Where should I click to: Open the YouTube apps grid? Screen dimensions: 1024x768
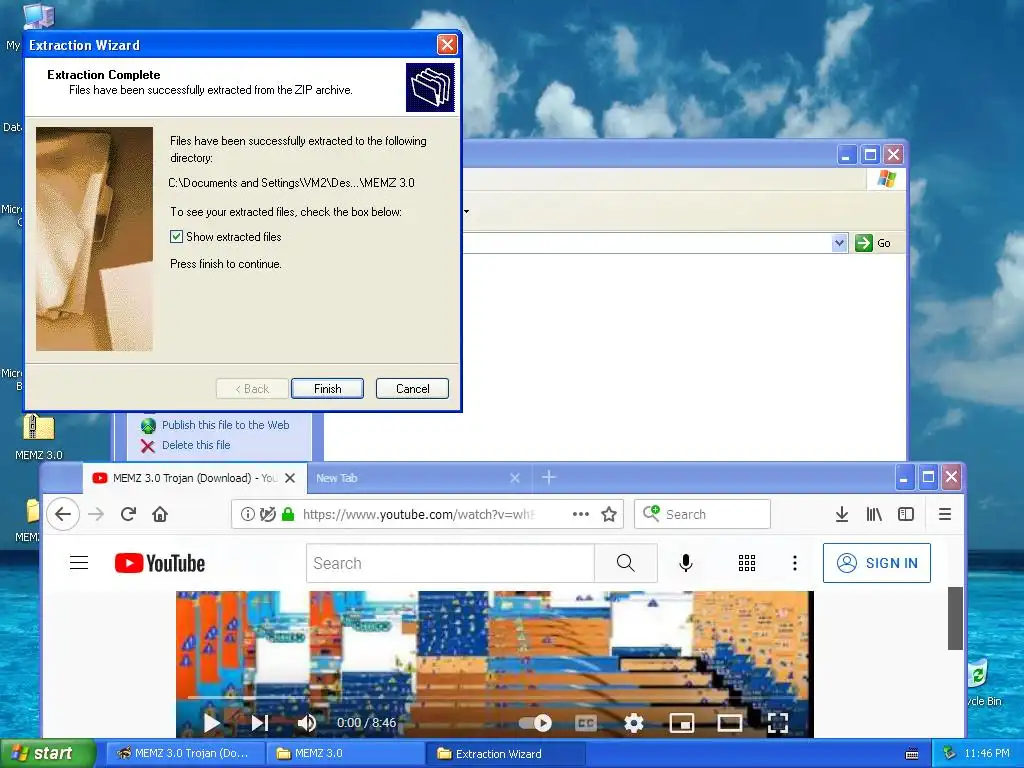[x=746, y=563]
